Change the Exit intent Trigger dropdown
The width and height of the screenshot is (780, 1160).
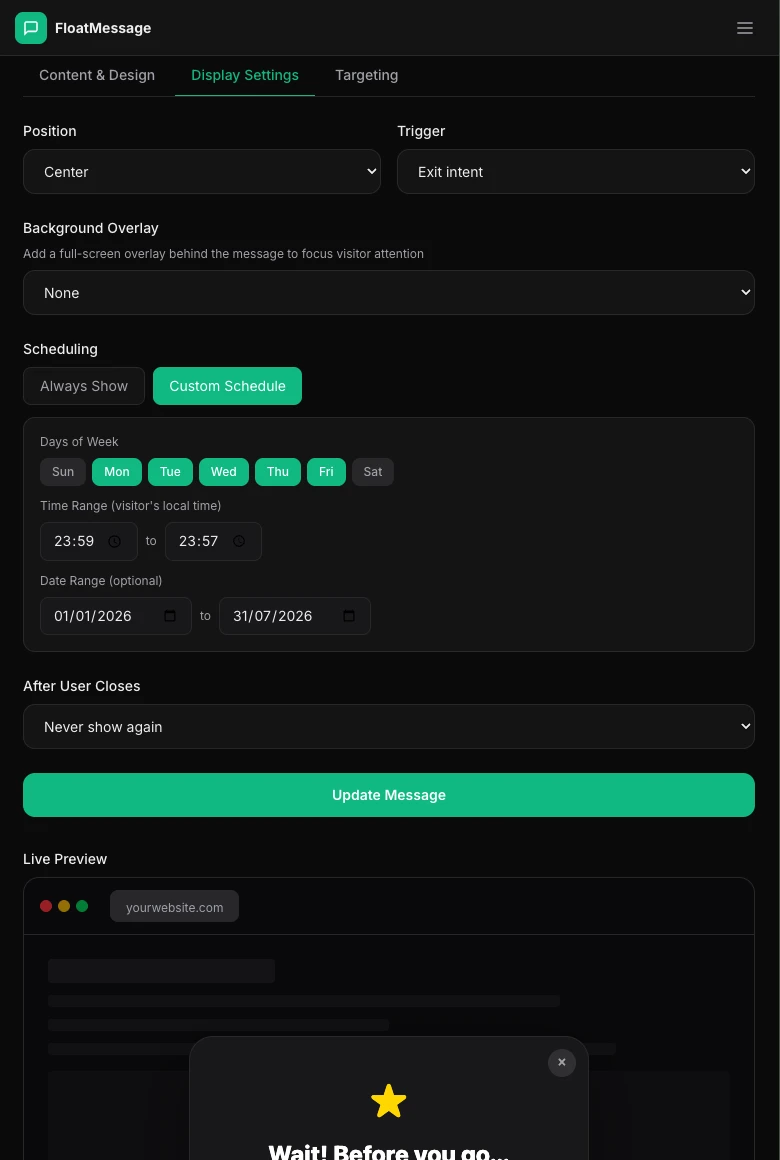point(576,171)
